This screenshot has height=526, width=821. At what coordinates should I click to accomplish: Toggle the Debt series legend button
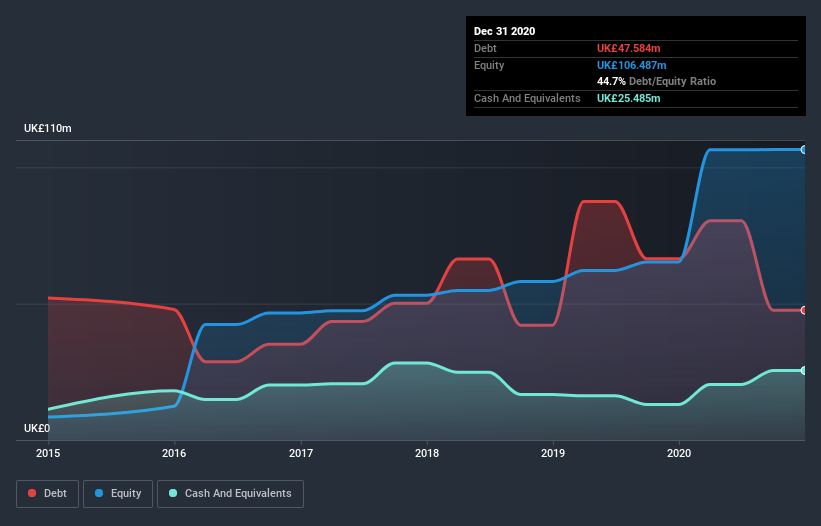[x=48, y=494]
